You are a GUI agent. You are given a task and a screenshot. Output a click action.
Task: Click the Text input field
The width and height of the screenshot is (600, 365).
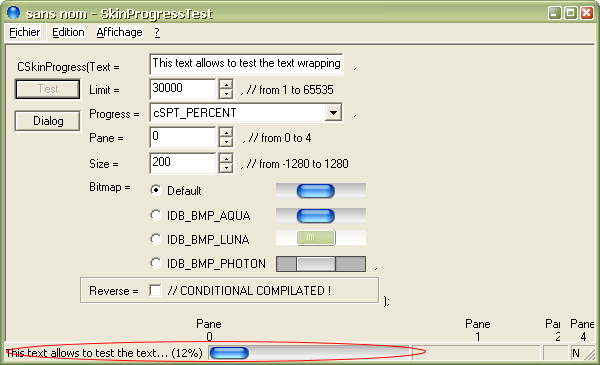[246, 64]
